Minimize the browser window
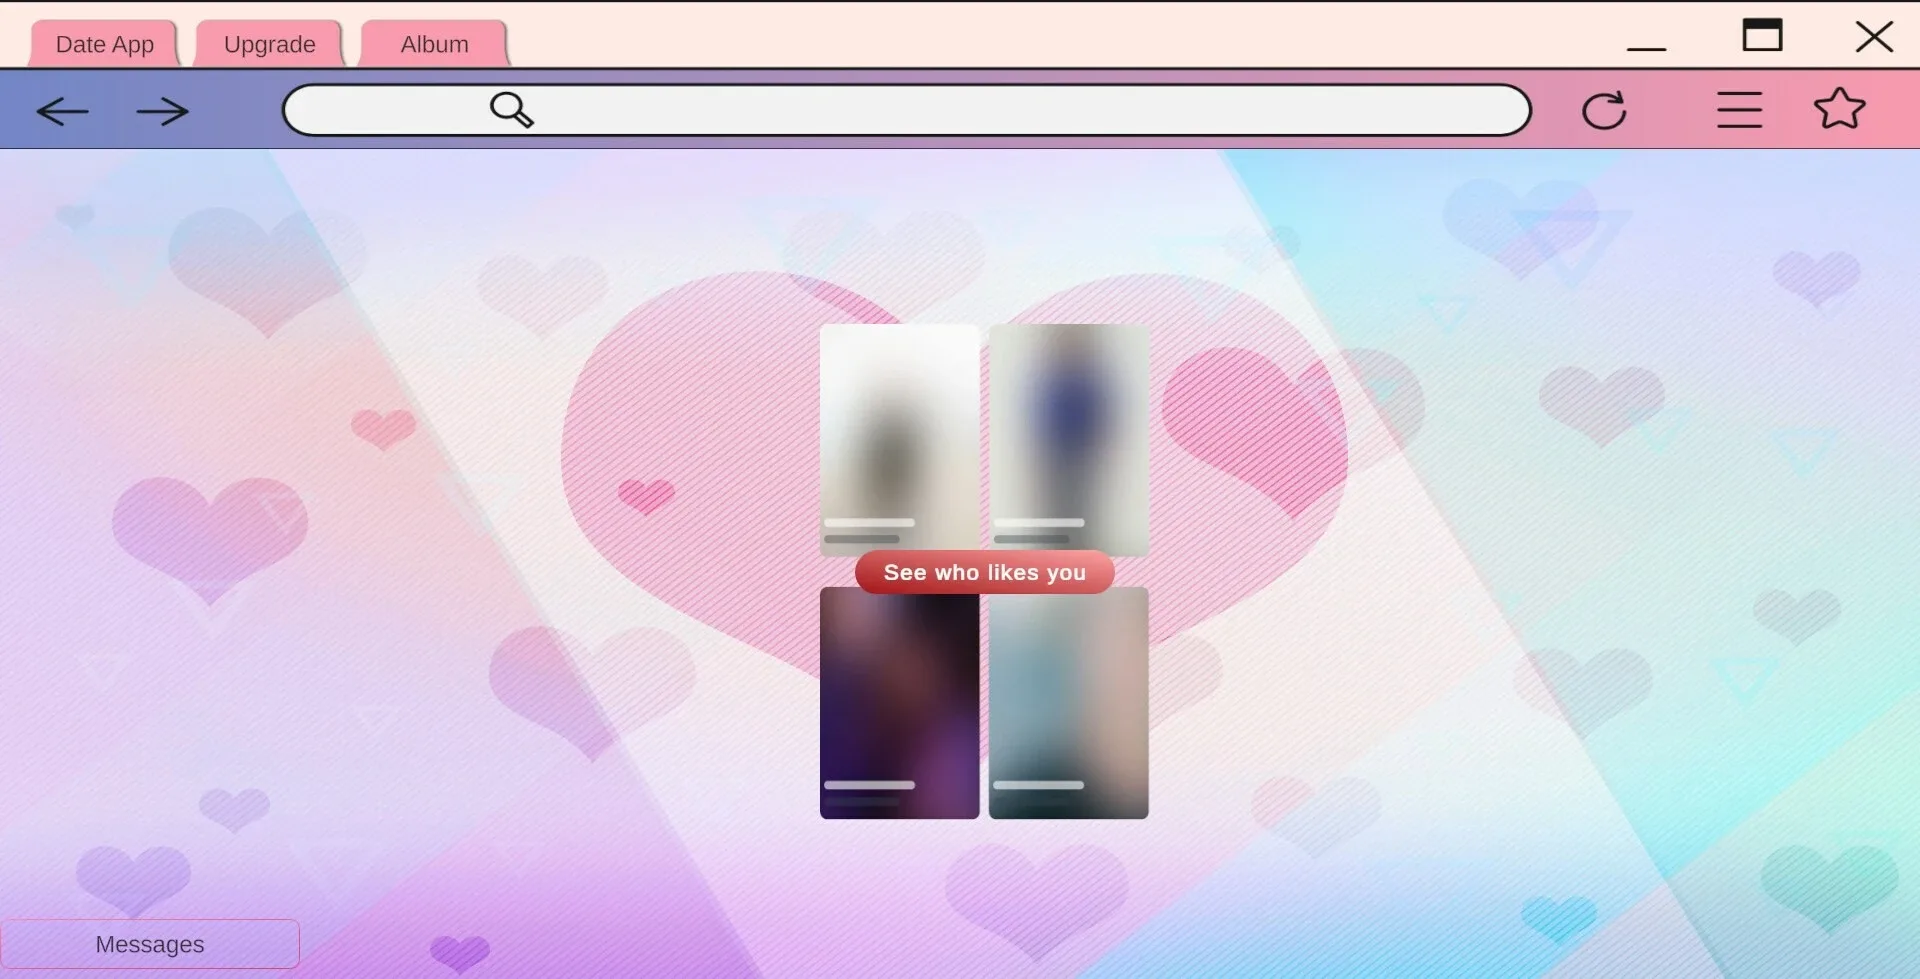Image resolution: width=1920 pixels, height=979 pixels. tap(1644, 44)
